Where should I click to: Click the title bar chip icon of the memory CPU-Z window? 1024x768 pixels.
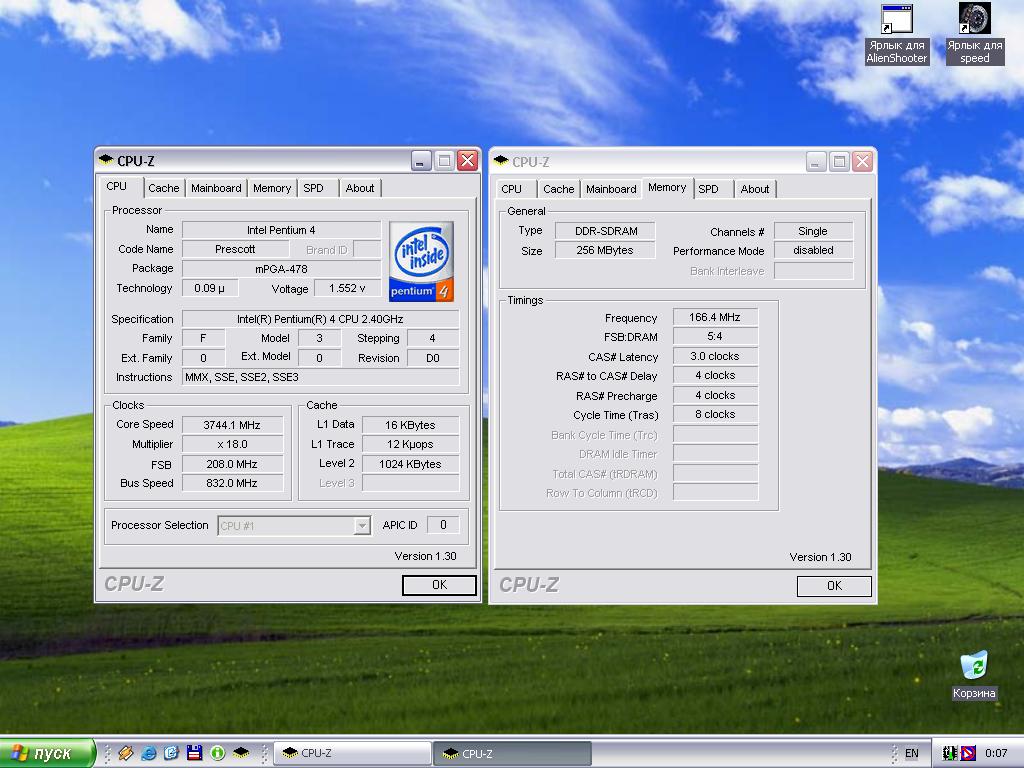(501, 161)
